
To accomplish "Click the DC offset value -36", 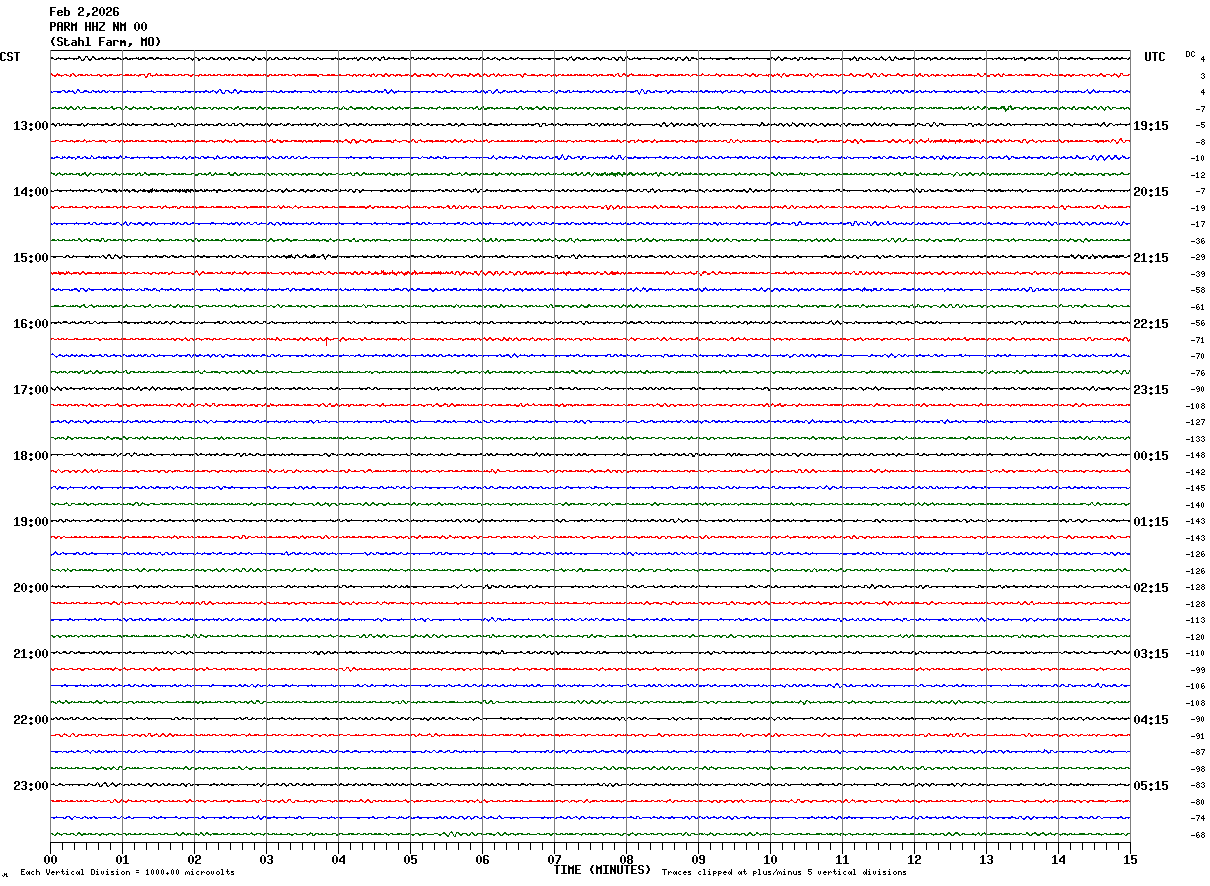I will pos(1197,241).
